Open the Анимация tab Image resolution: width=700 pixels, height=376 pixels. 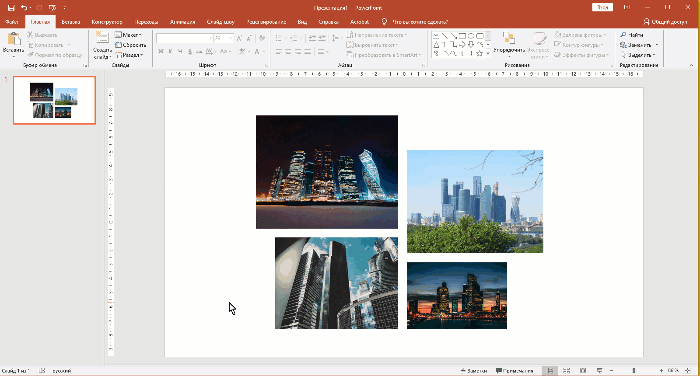pos(183,22)
